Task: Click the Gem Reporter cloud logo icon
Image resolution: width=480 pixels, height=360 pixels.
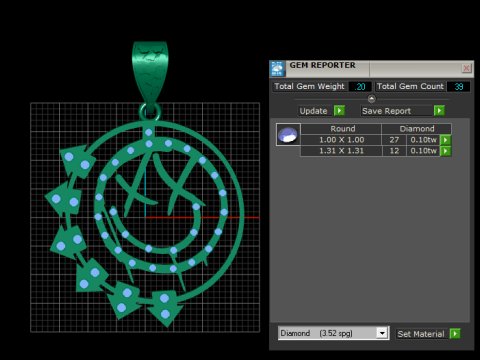Action: 277,69
